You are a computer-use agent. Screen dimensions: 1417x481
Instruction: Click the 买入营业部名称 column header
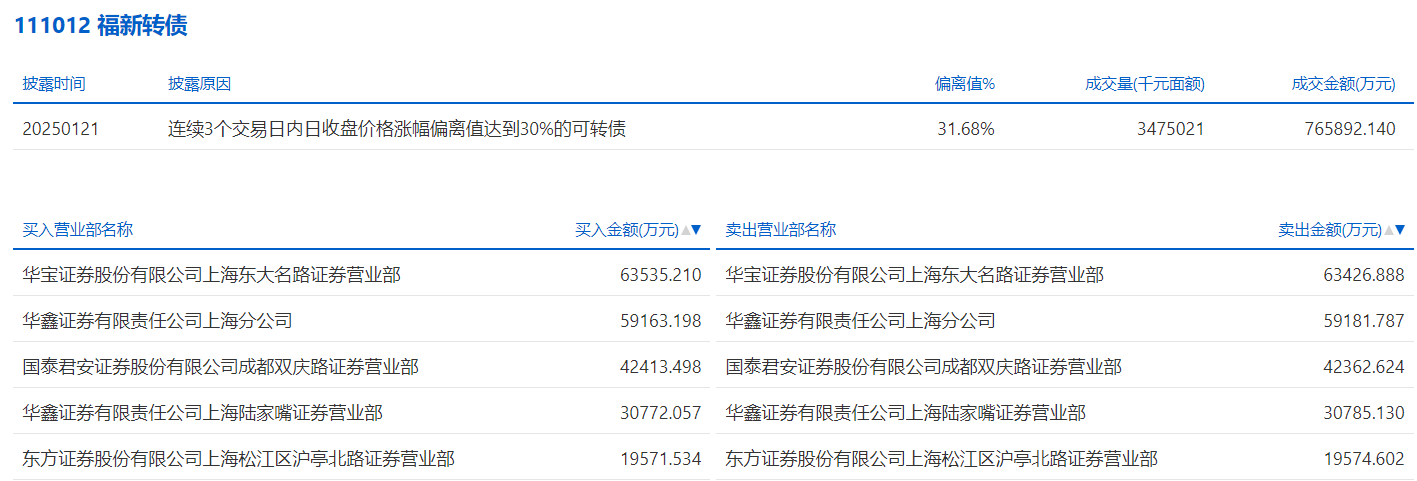pos(78,230)
